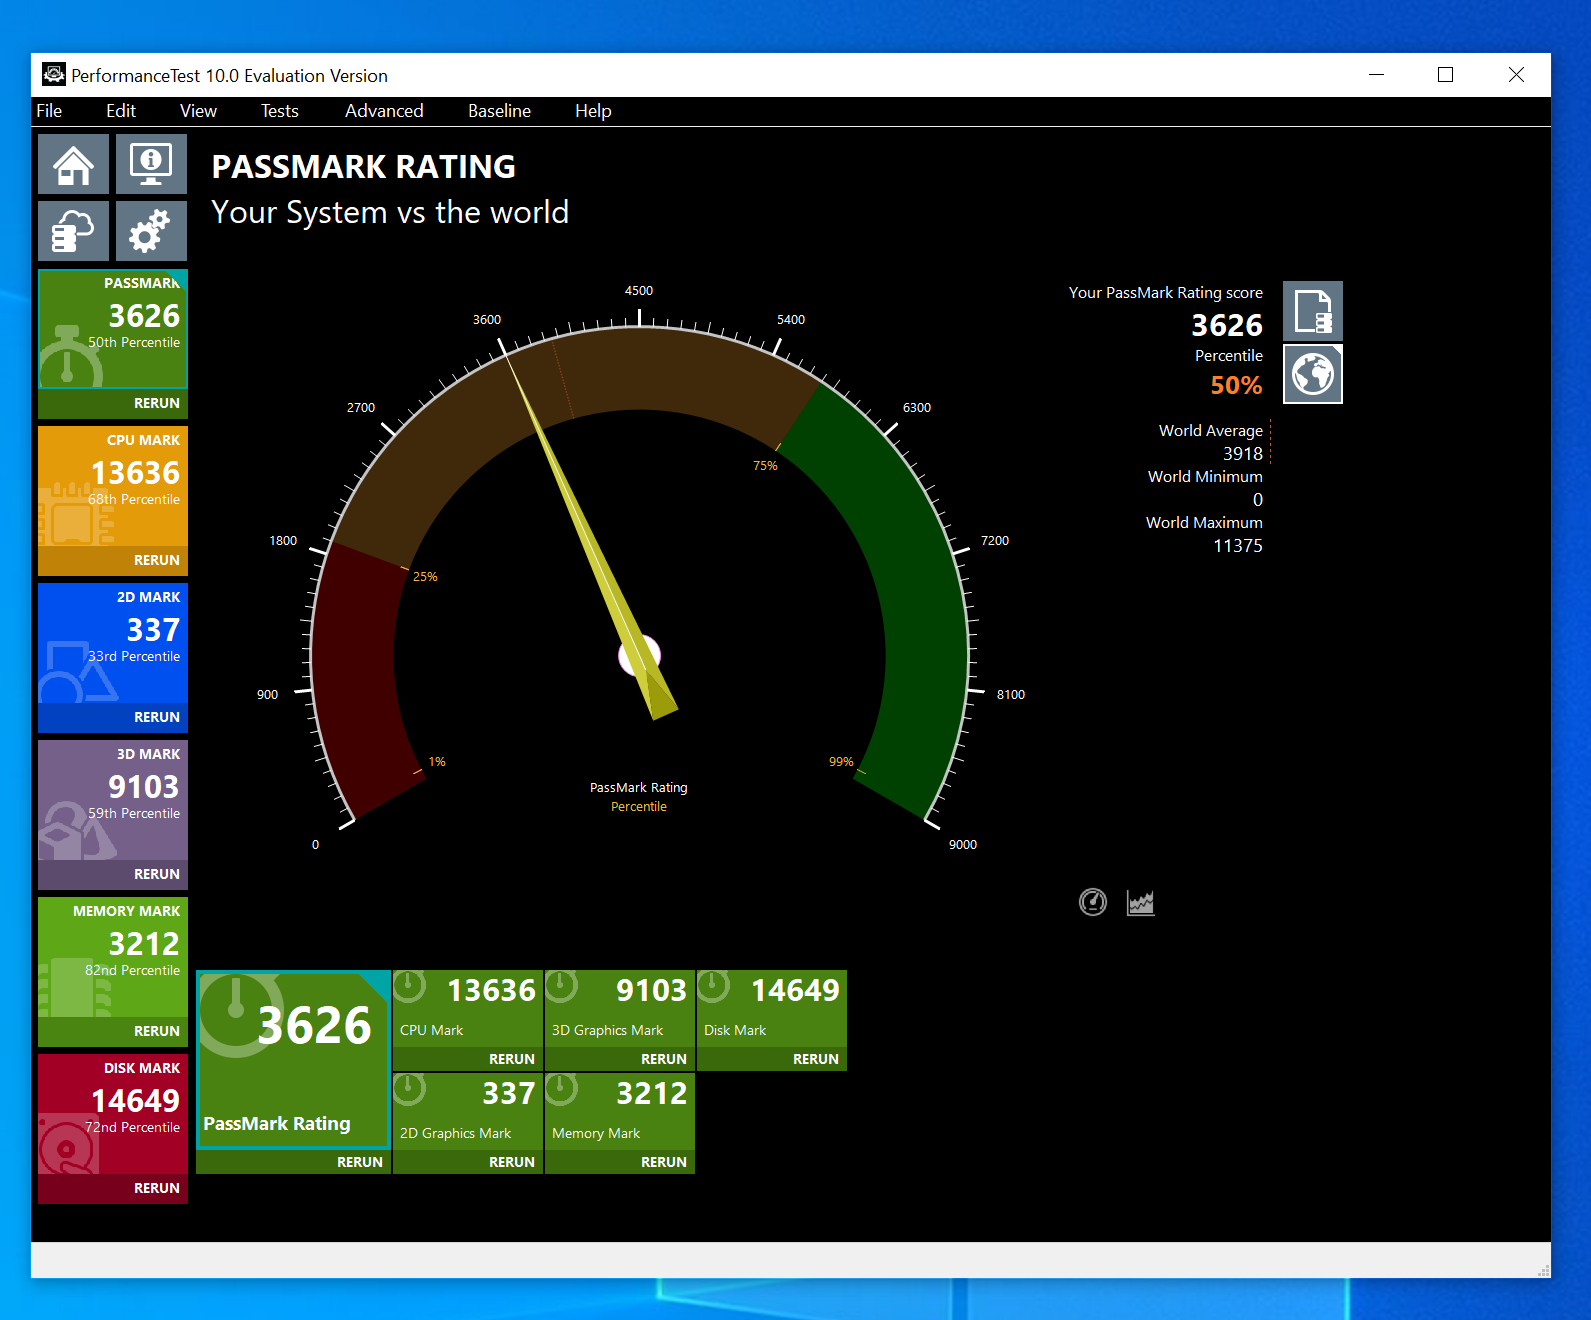Open the bottom 2D Graphics Mark 337 tile
Screen dimensions: 1591x1320
(468, 1111)
